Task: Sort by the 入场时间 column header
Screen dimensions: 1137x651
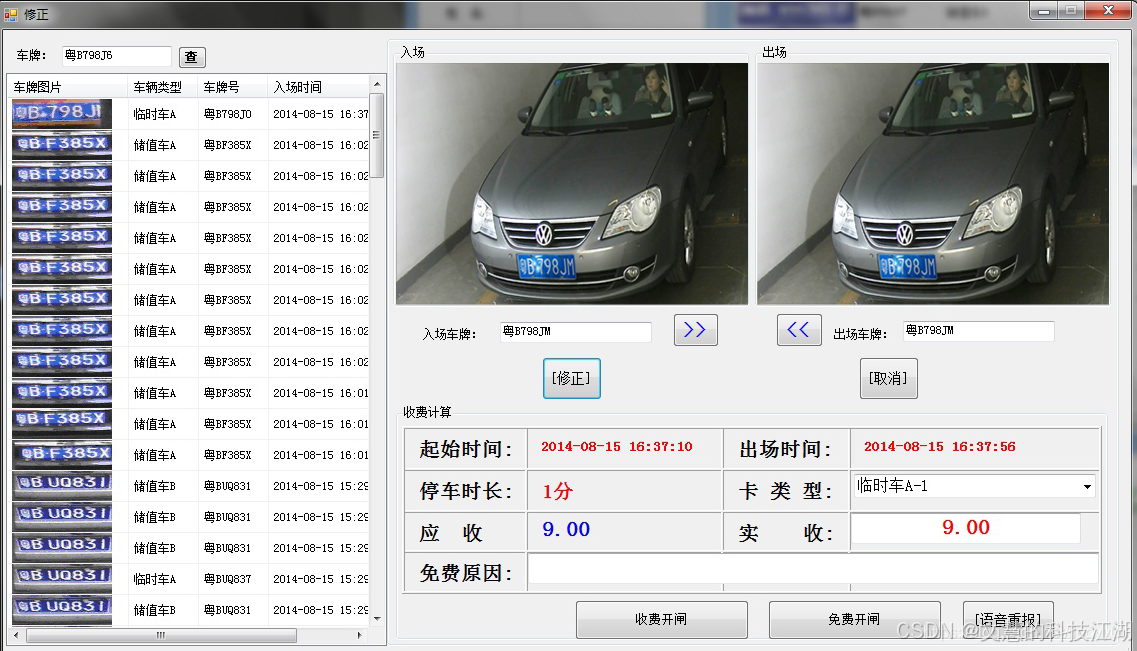Action: [x=318, y=87]
